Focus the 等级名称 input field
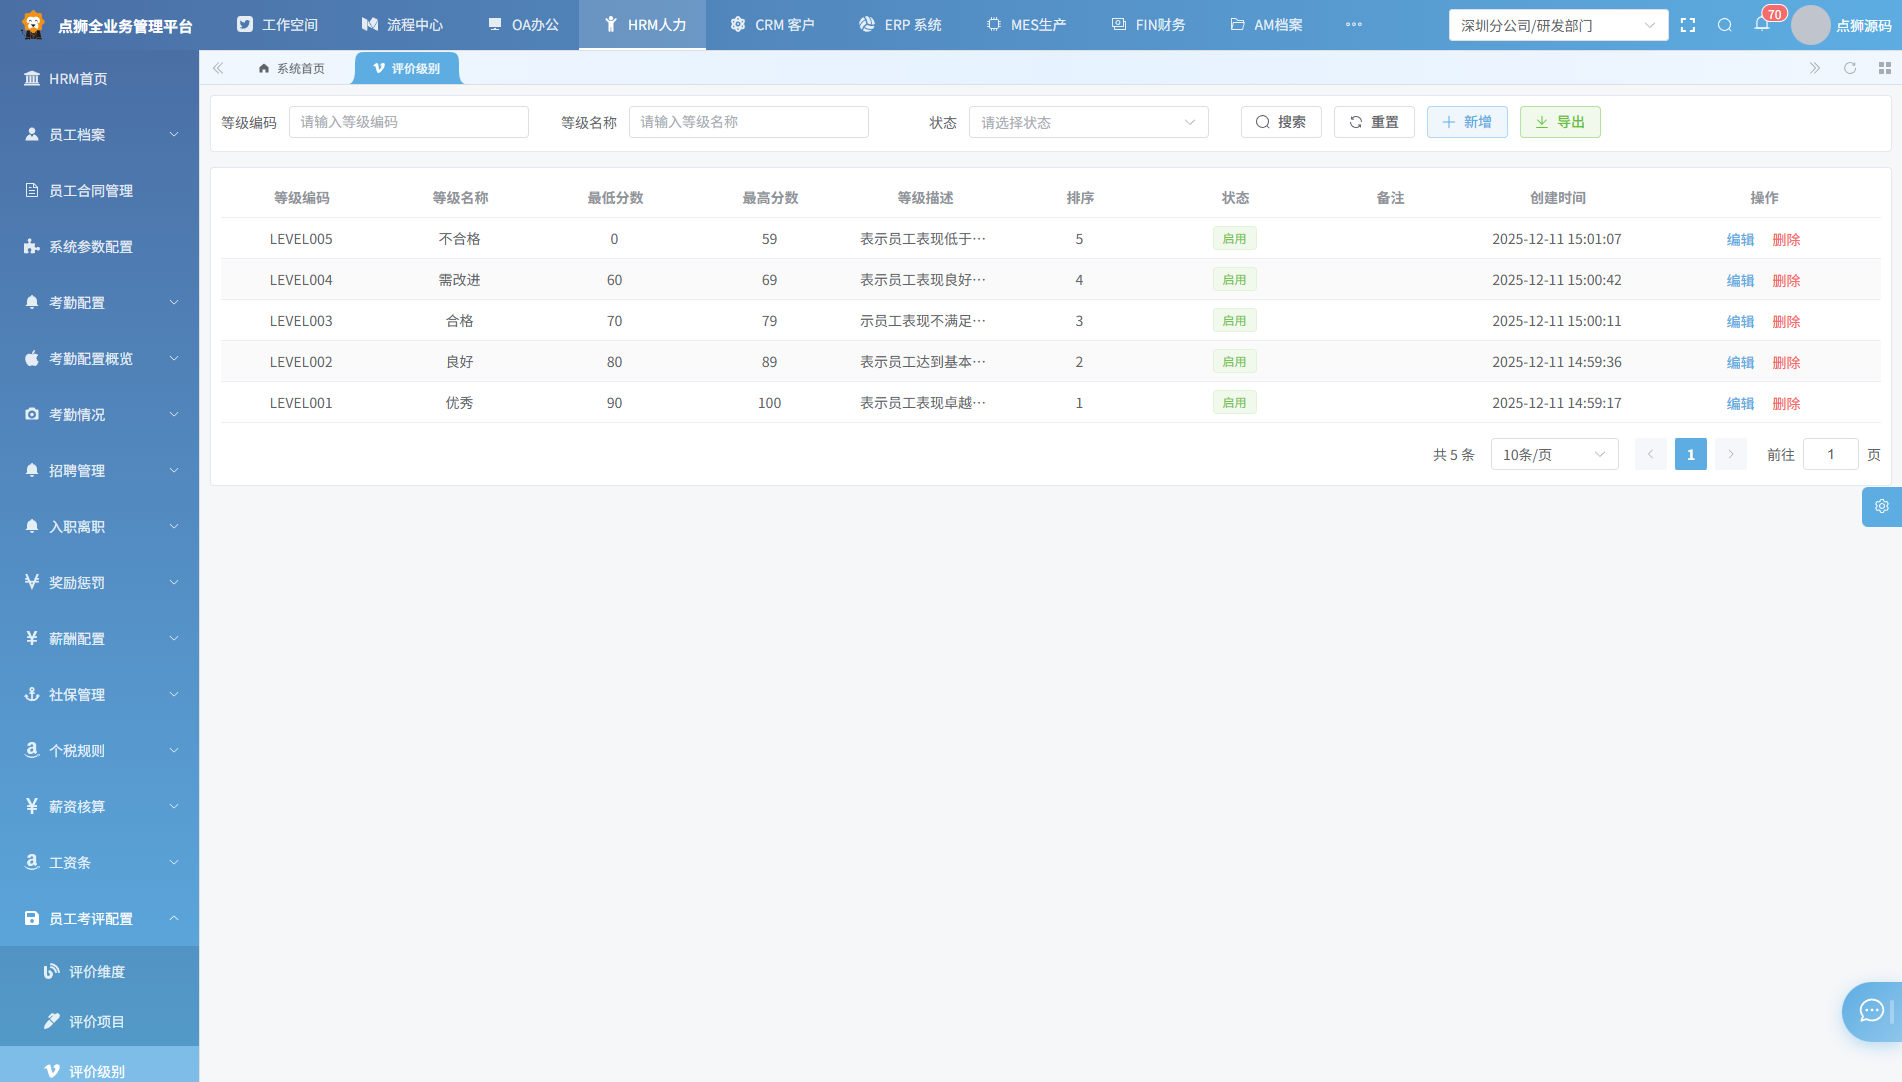This screenshot has height=1082, width=1902. click(x=748, y=122)
